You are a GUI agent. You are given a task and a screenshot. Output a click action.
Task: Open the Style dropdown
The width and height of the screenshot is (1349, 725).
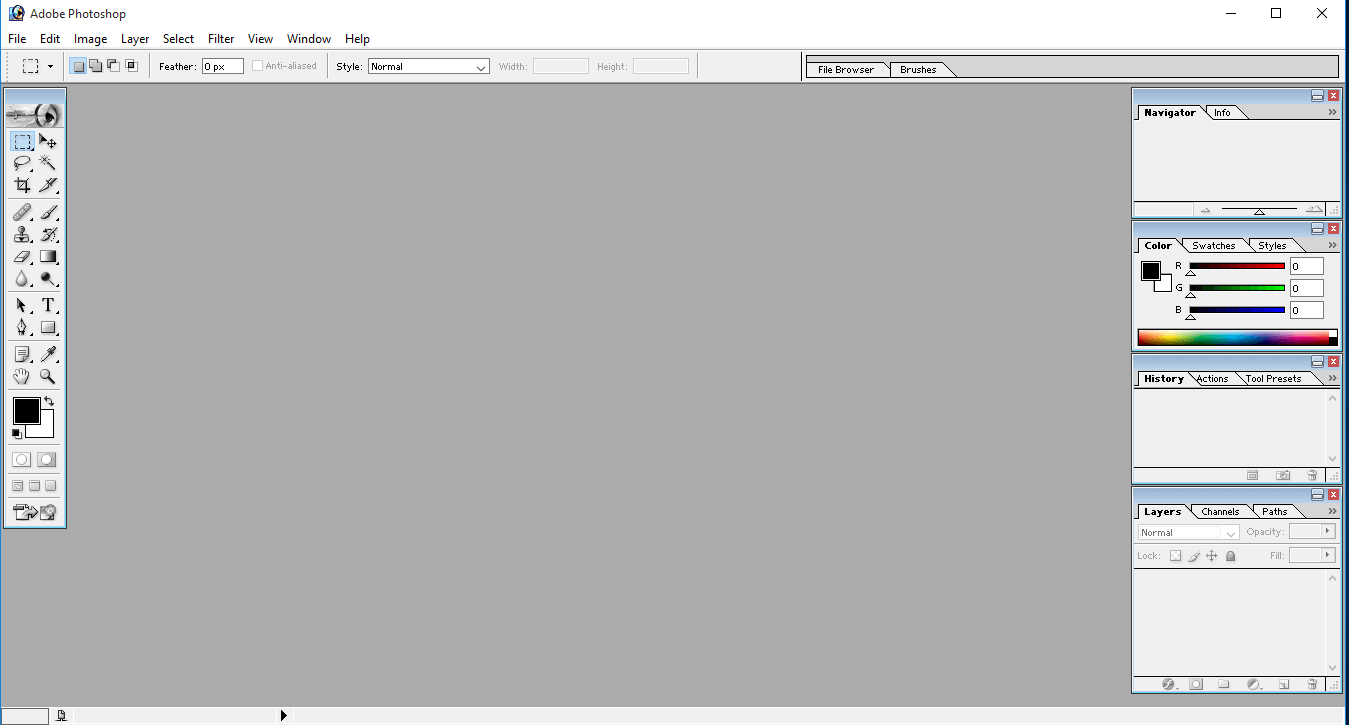pos(428,65)
